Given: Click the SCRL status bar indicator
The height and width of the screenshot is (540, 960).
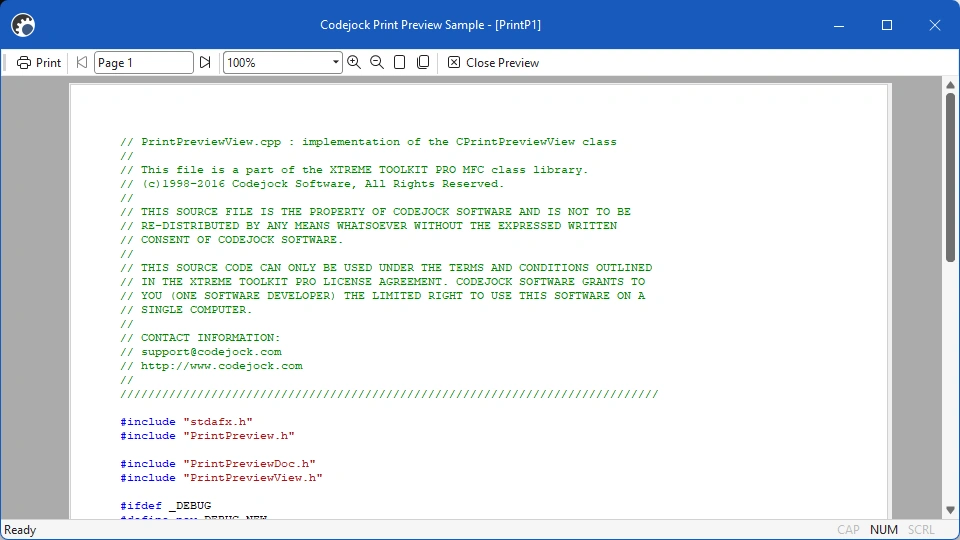Looking at the screenshot, I should 921,530.
